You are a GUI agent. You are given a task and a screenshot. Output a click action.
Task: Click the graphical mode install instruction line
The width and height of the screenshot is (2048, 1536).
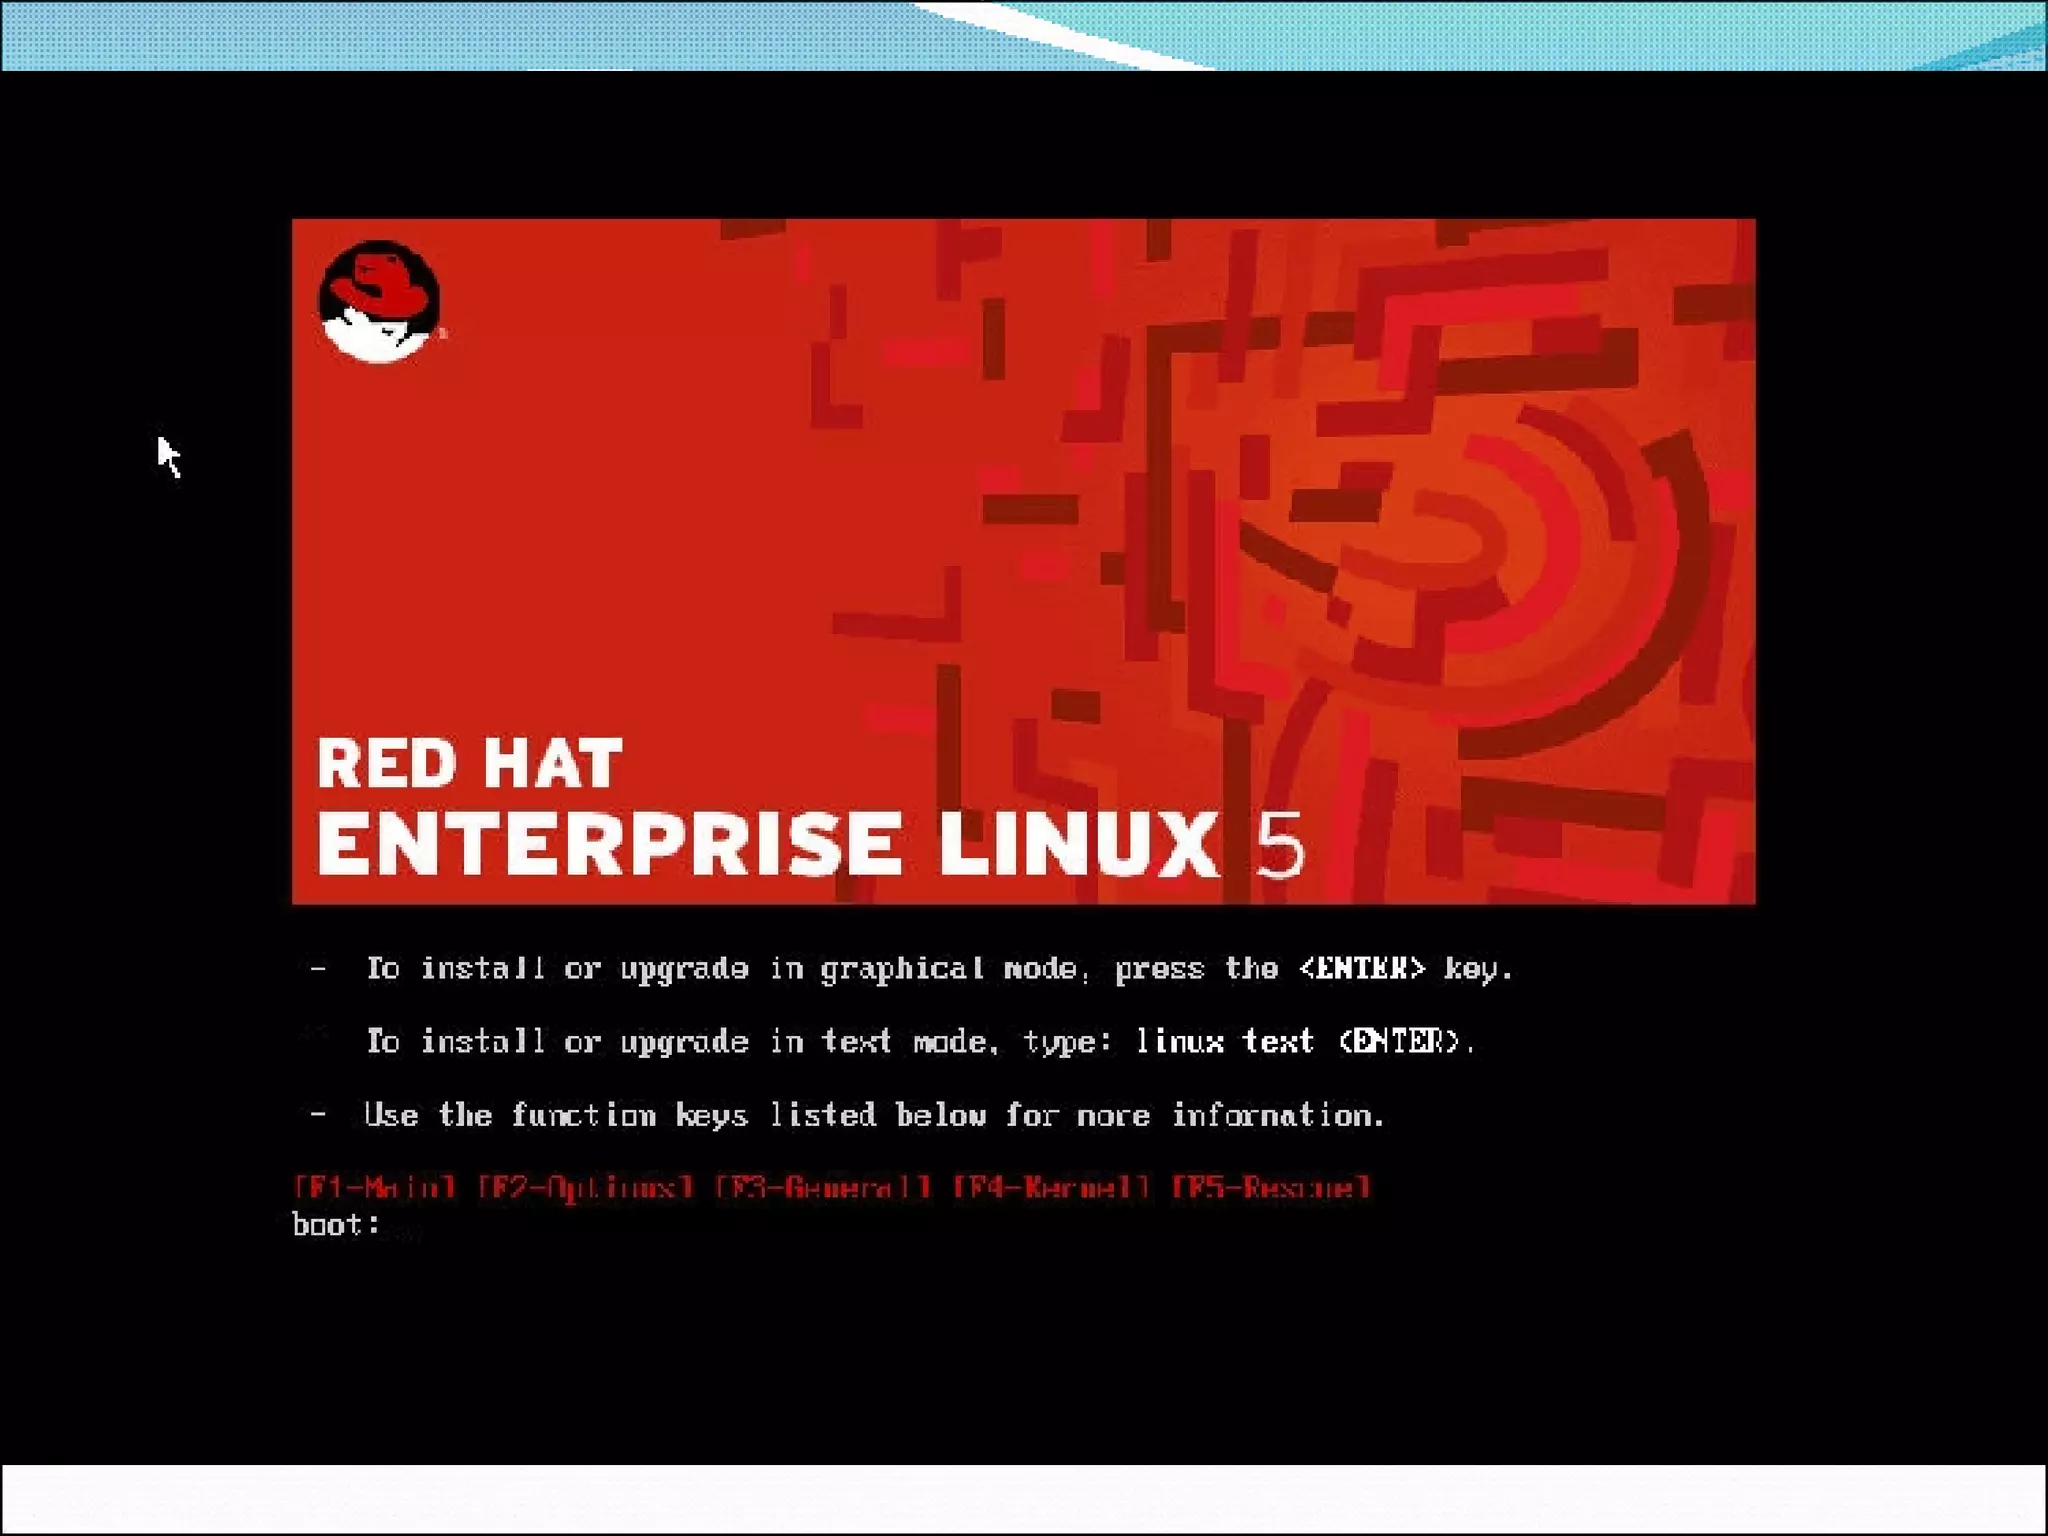938,968
